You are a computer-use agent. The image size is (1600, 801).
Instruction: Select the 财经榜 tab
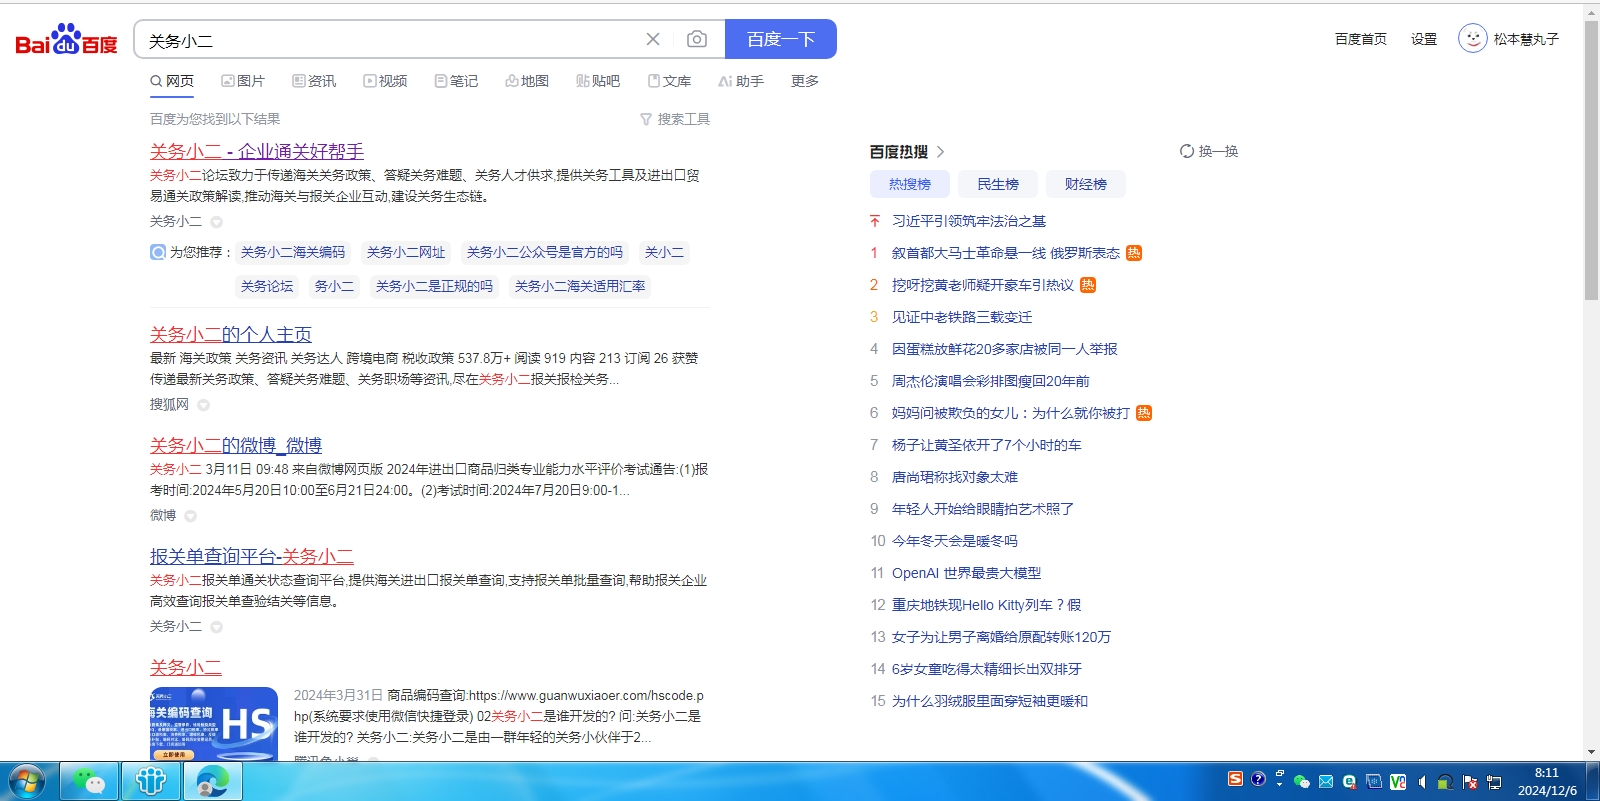click(x=1086, y=184)
